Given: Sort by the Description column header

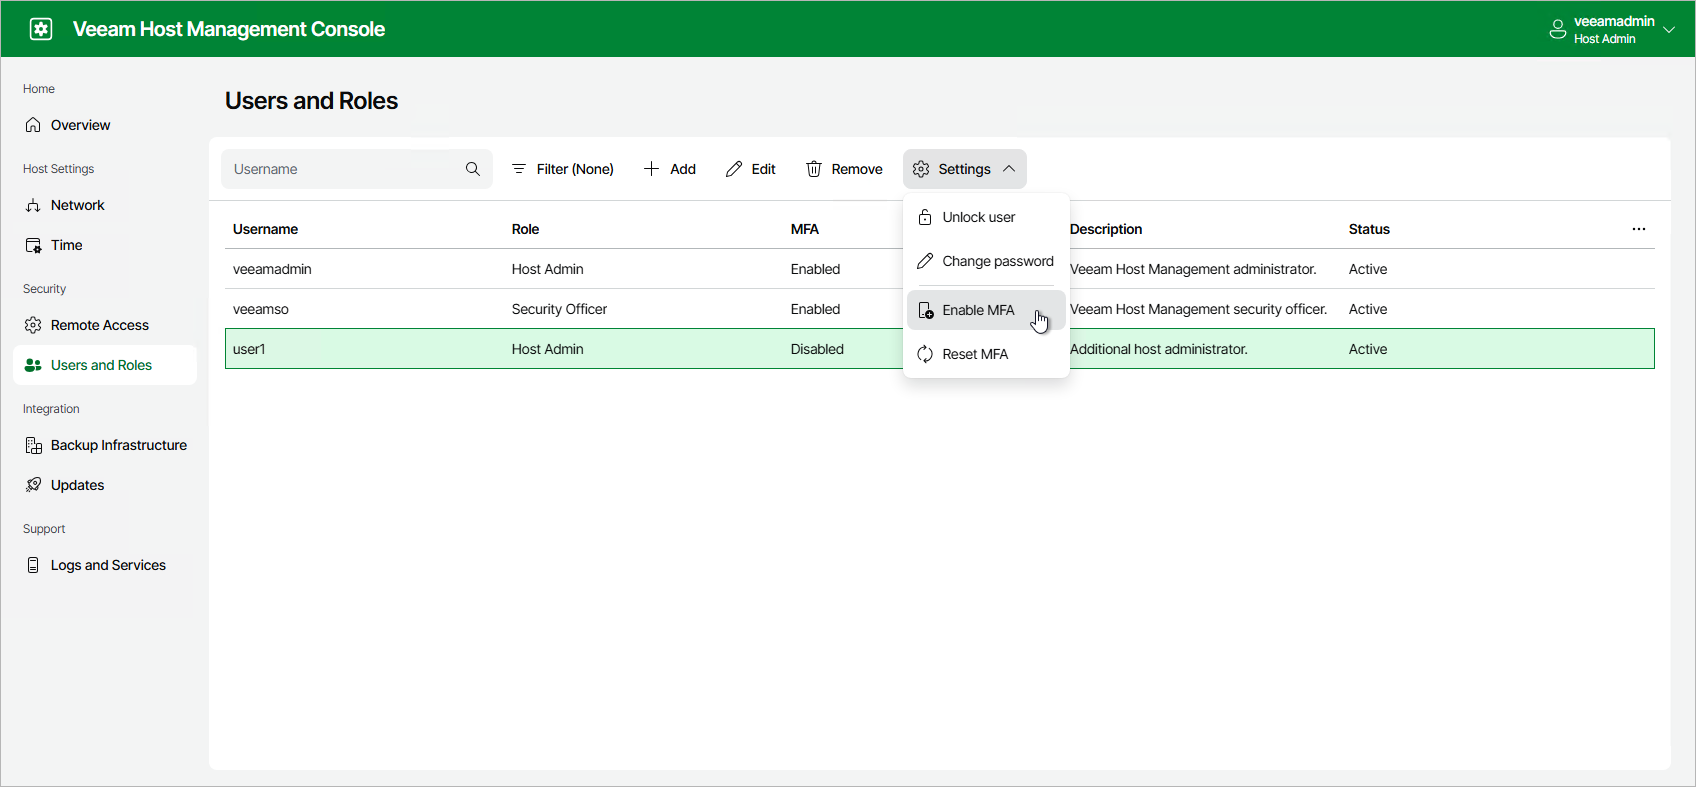Looking at the screenshot, I should [1106, 229].
